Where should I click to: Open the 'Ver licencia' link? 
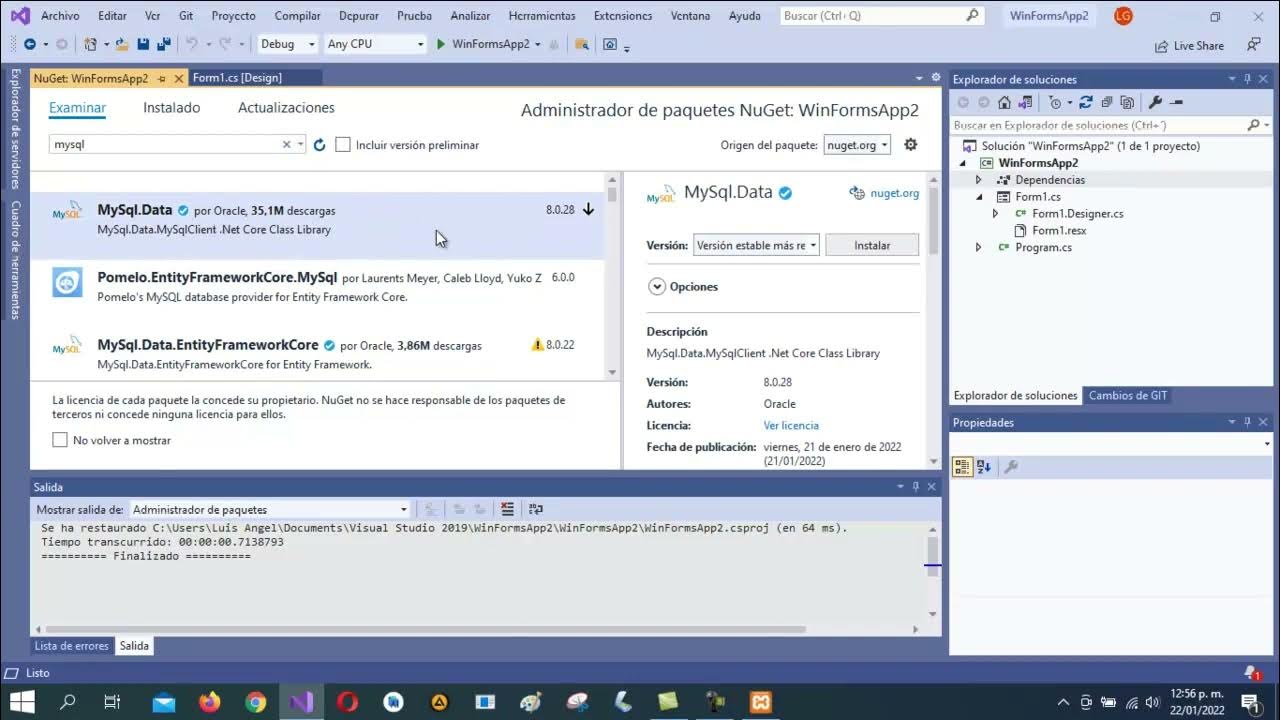[791, 426]
